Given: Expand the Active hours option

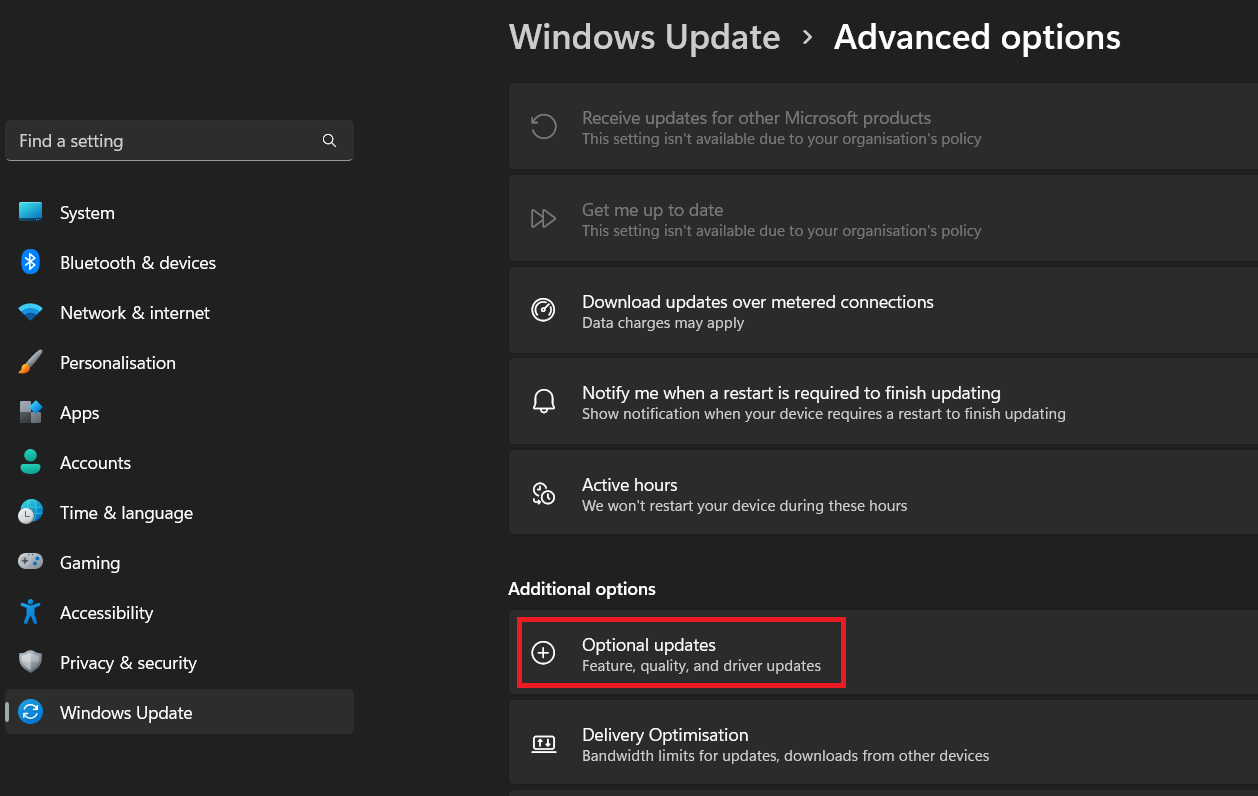Looking at the screenshot, I should (x=880, y=494).
